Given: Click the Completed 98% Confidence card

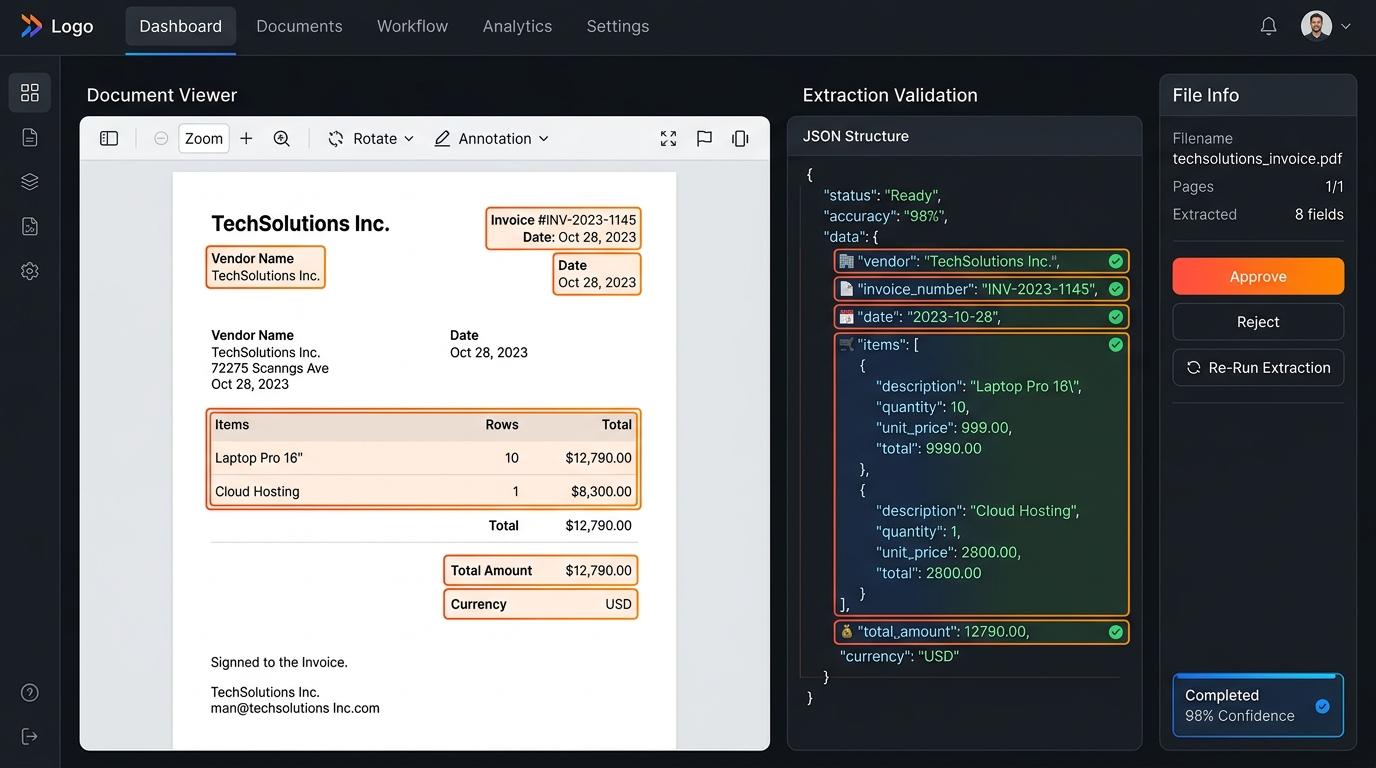Looking at the screenshot, I should (1258, 705).
